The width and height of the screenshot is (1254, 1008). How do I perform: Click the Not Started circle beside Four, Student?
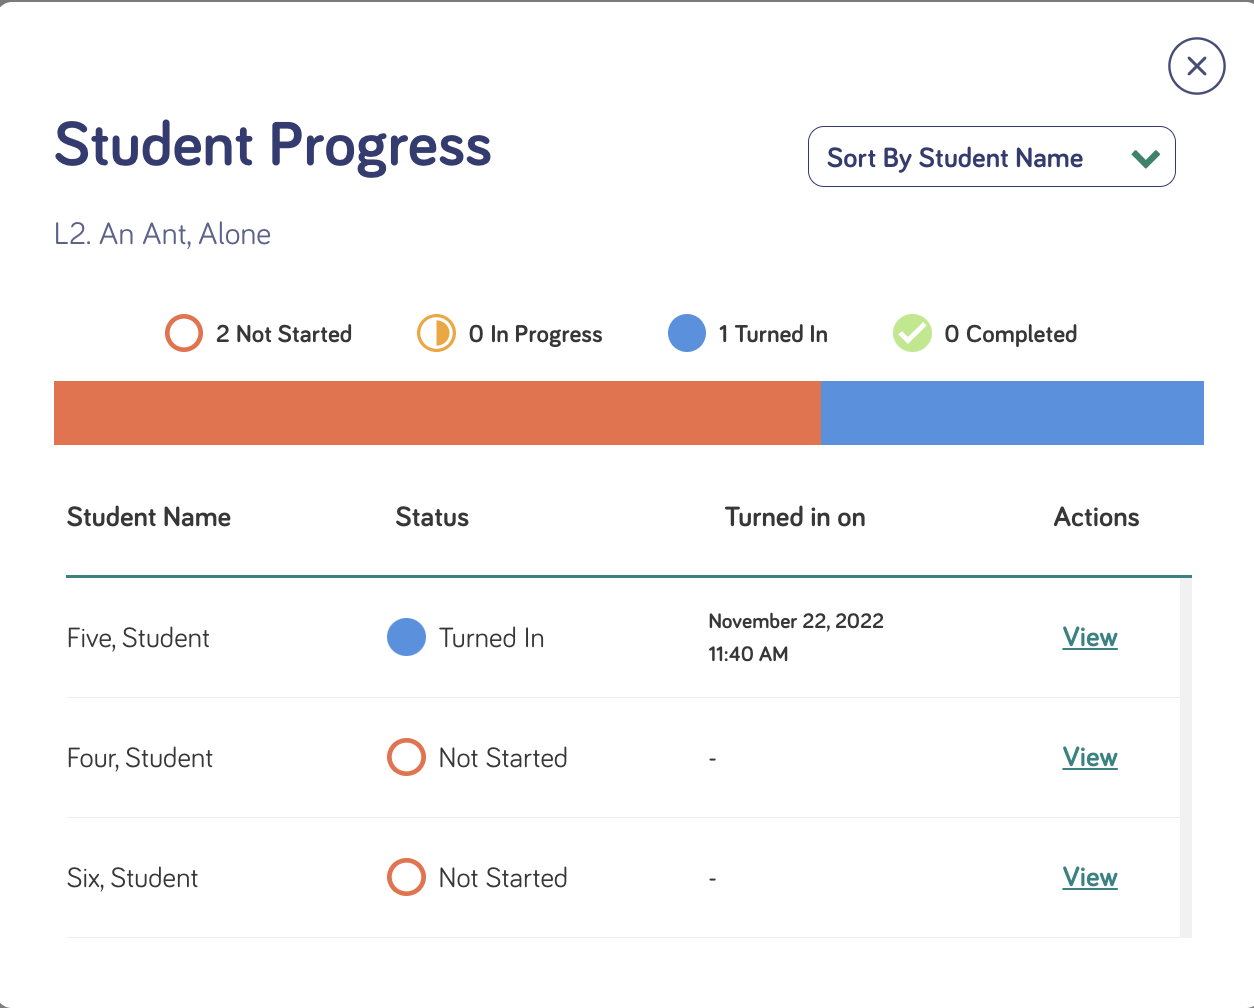(x=407, y=757)
